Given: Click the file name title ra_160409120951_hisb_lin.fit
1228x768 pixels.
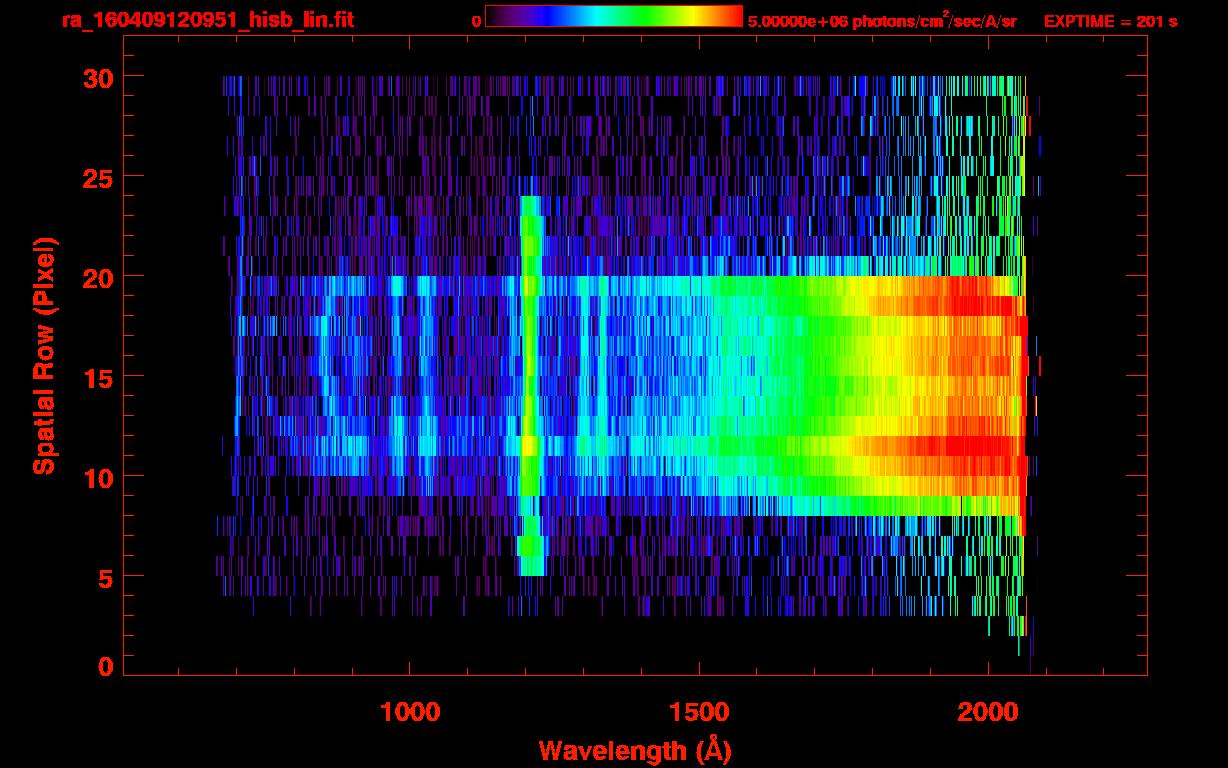Looking at the screenshot, I should (x=207, y=20).
